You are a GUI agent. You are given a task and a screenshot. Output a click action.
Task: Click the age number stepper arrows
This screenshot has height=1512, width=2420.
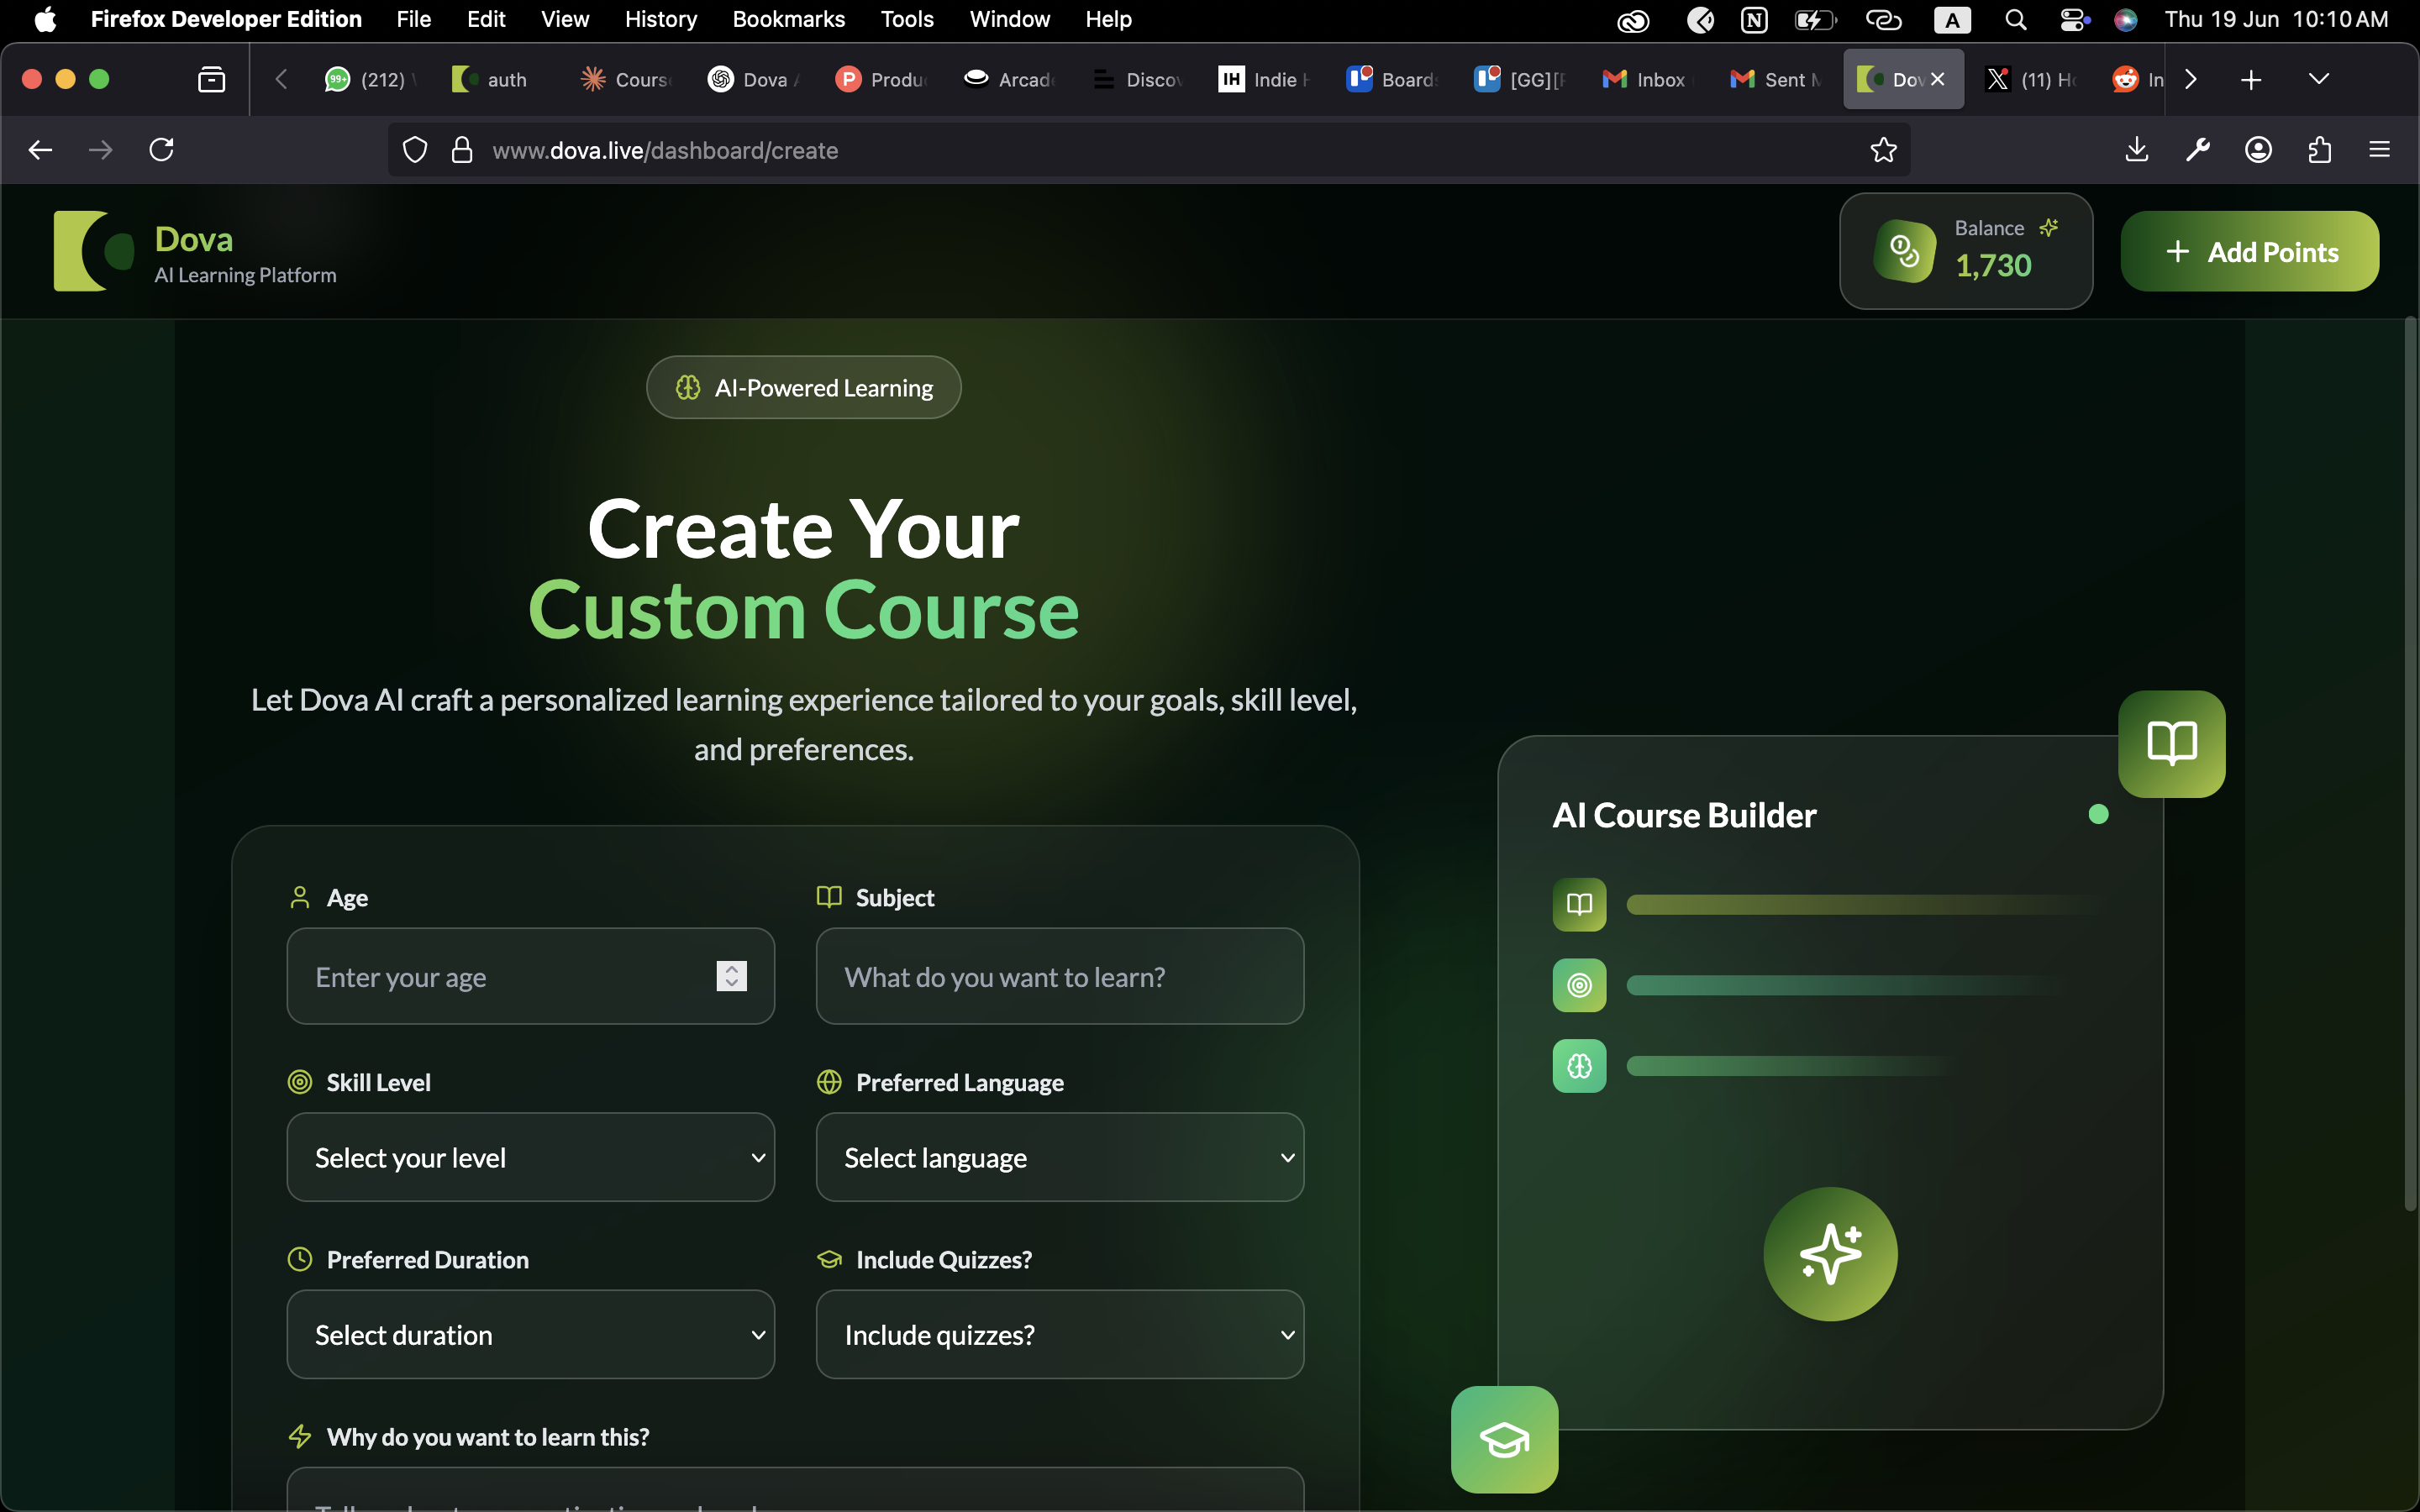[x=731, y=976]
